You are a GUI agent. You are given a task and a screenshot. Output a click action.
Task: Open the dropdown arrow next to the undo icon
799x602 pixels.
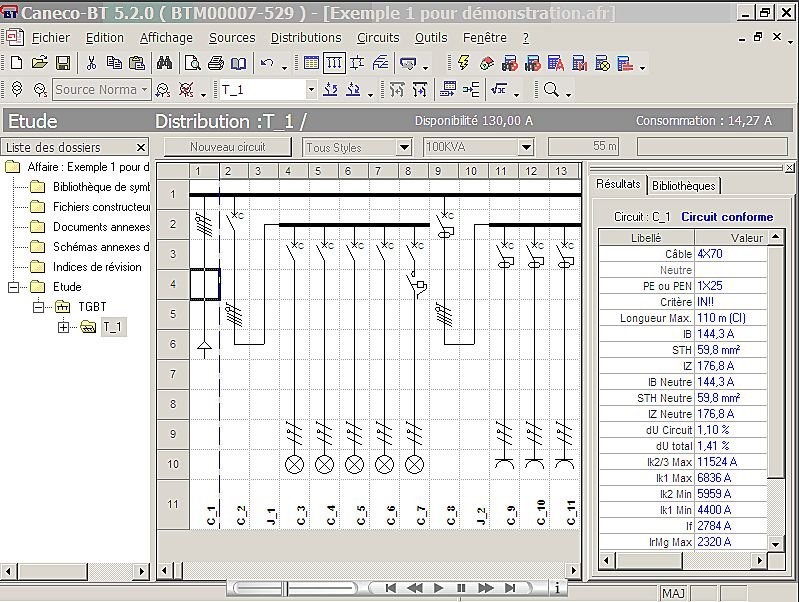point(284,67)
